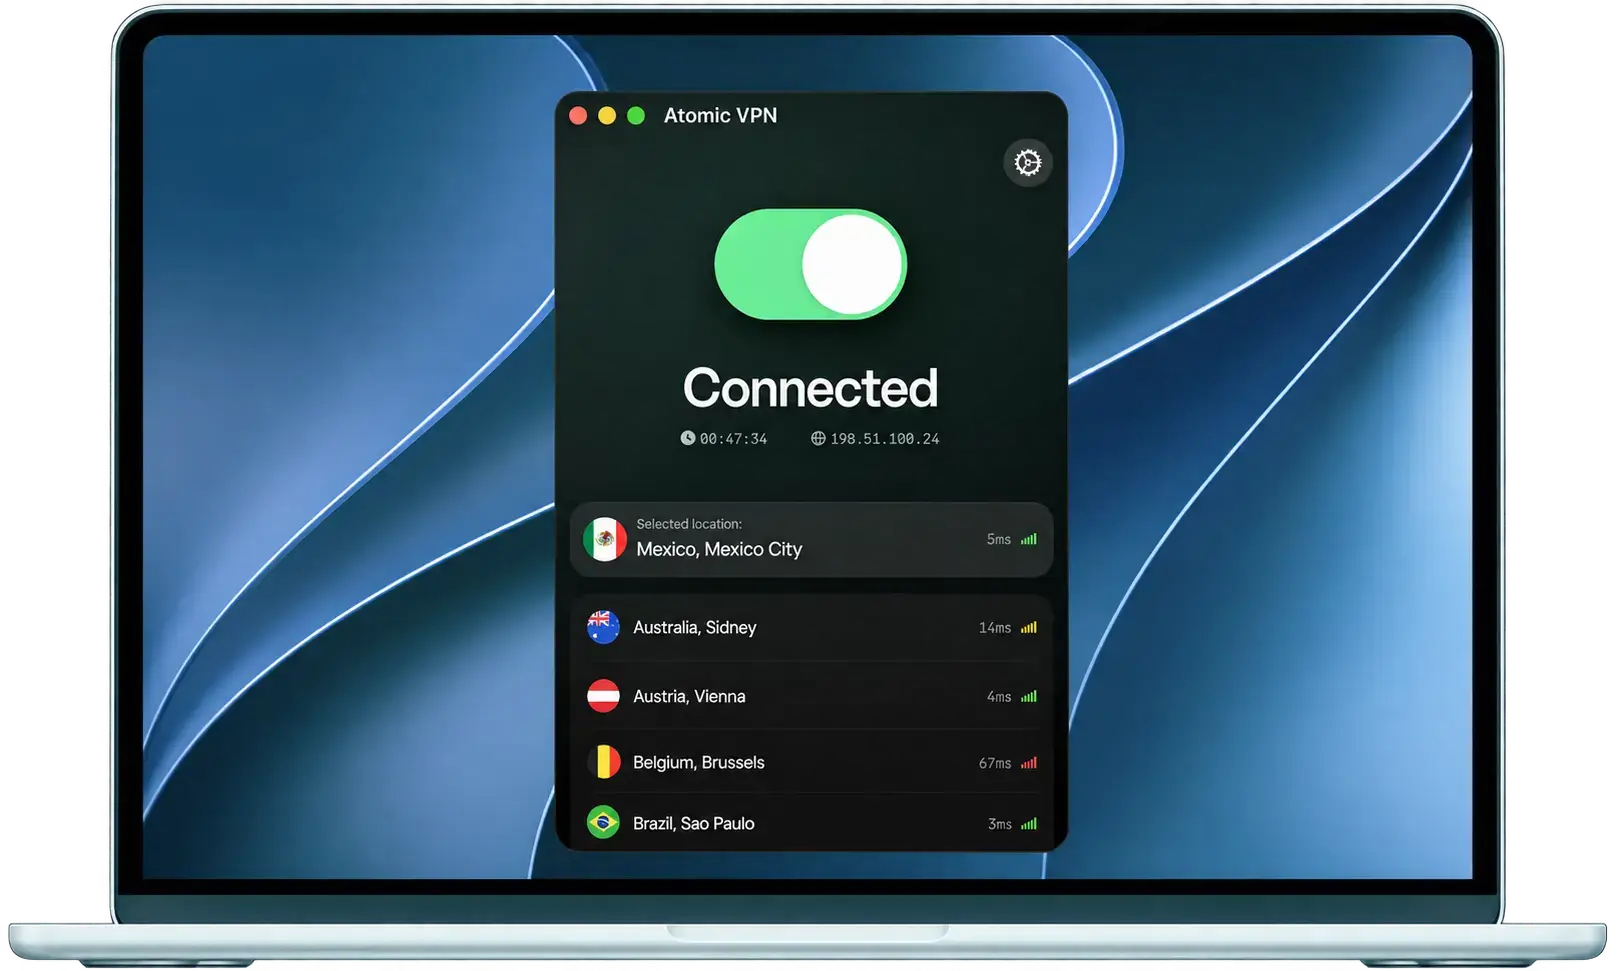The width and height of the screenshot is (1619, 971).
Task: Click the Australia flag icon
Action: click(603, 627)
